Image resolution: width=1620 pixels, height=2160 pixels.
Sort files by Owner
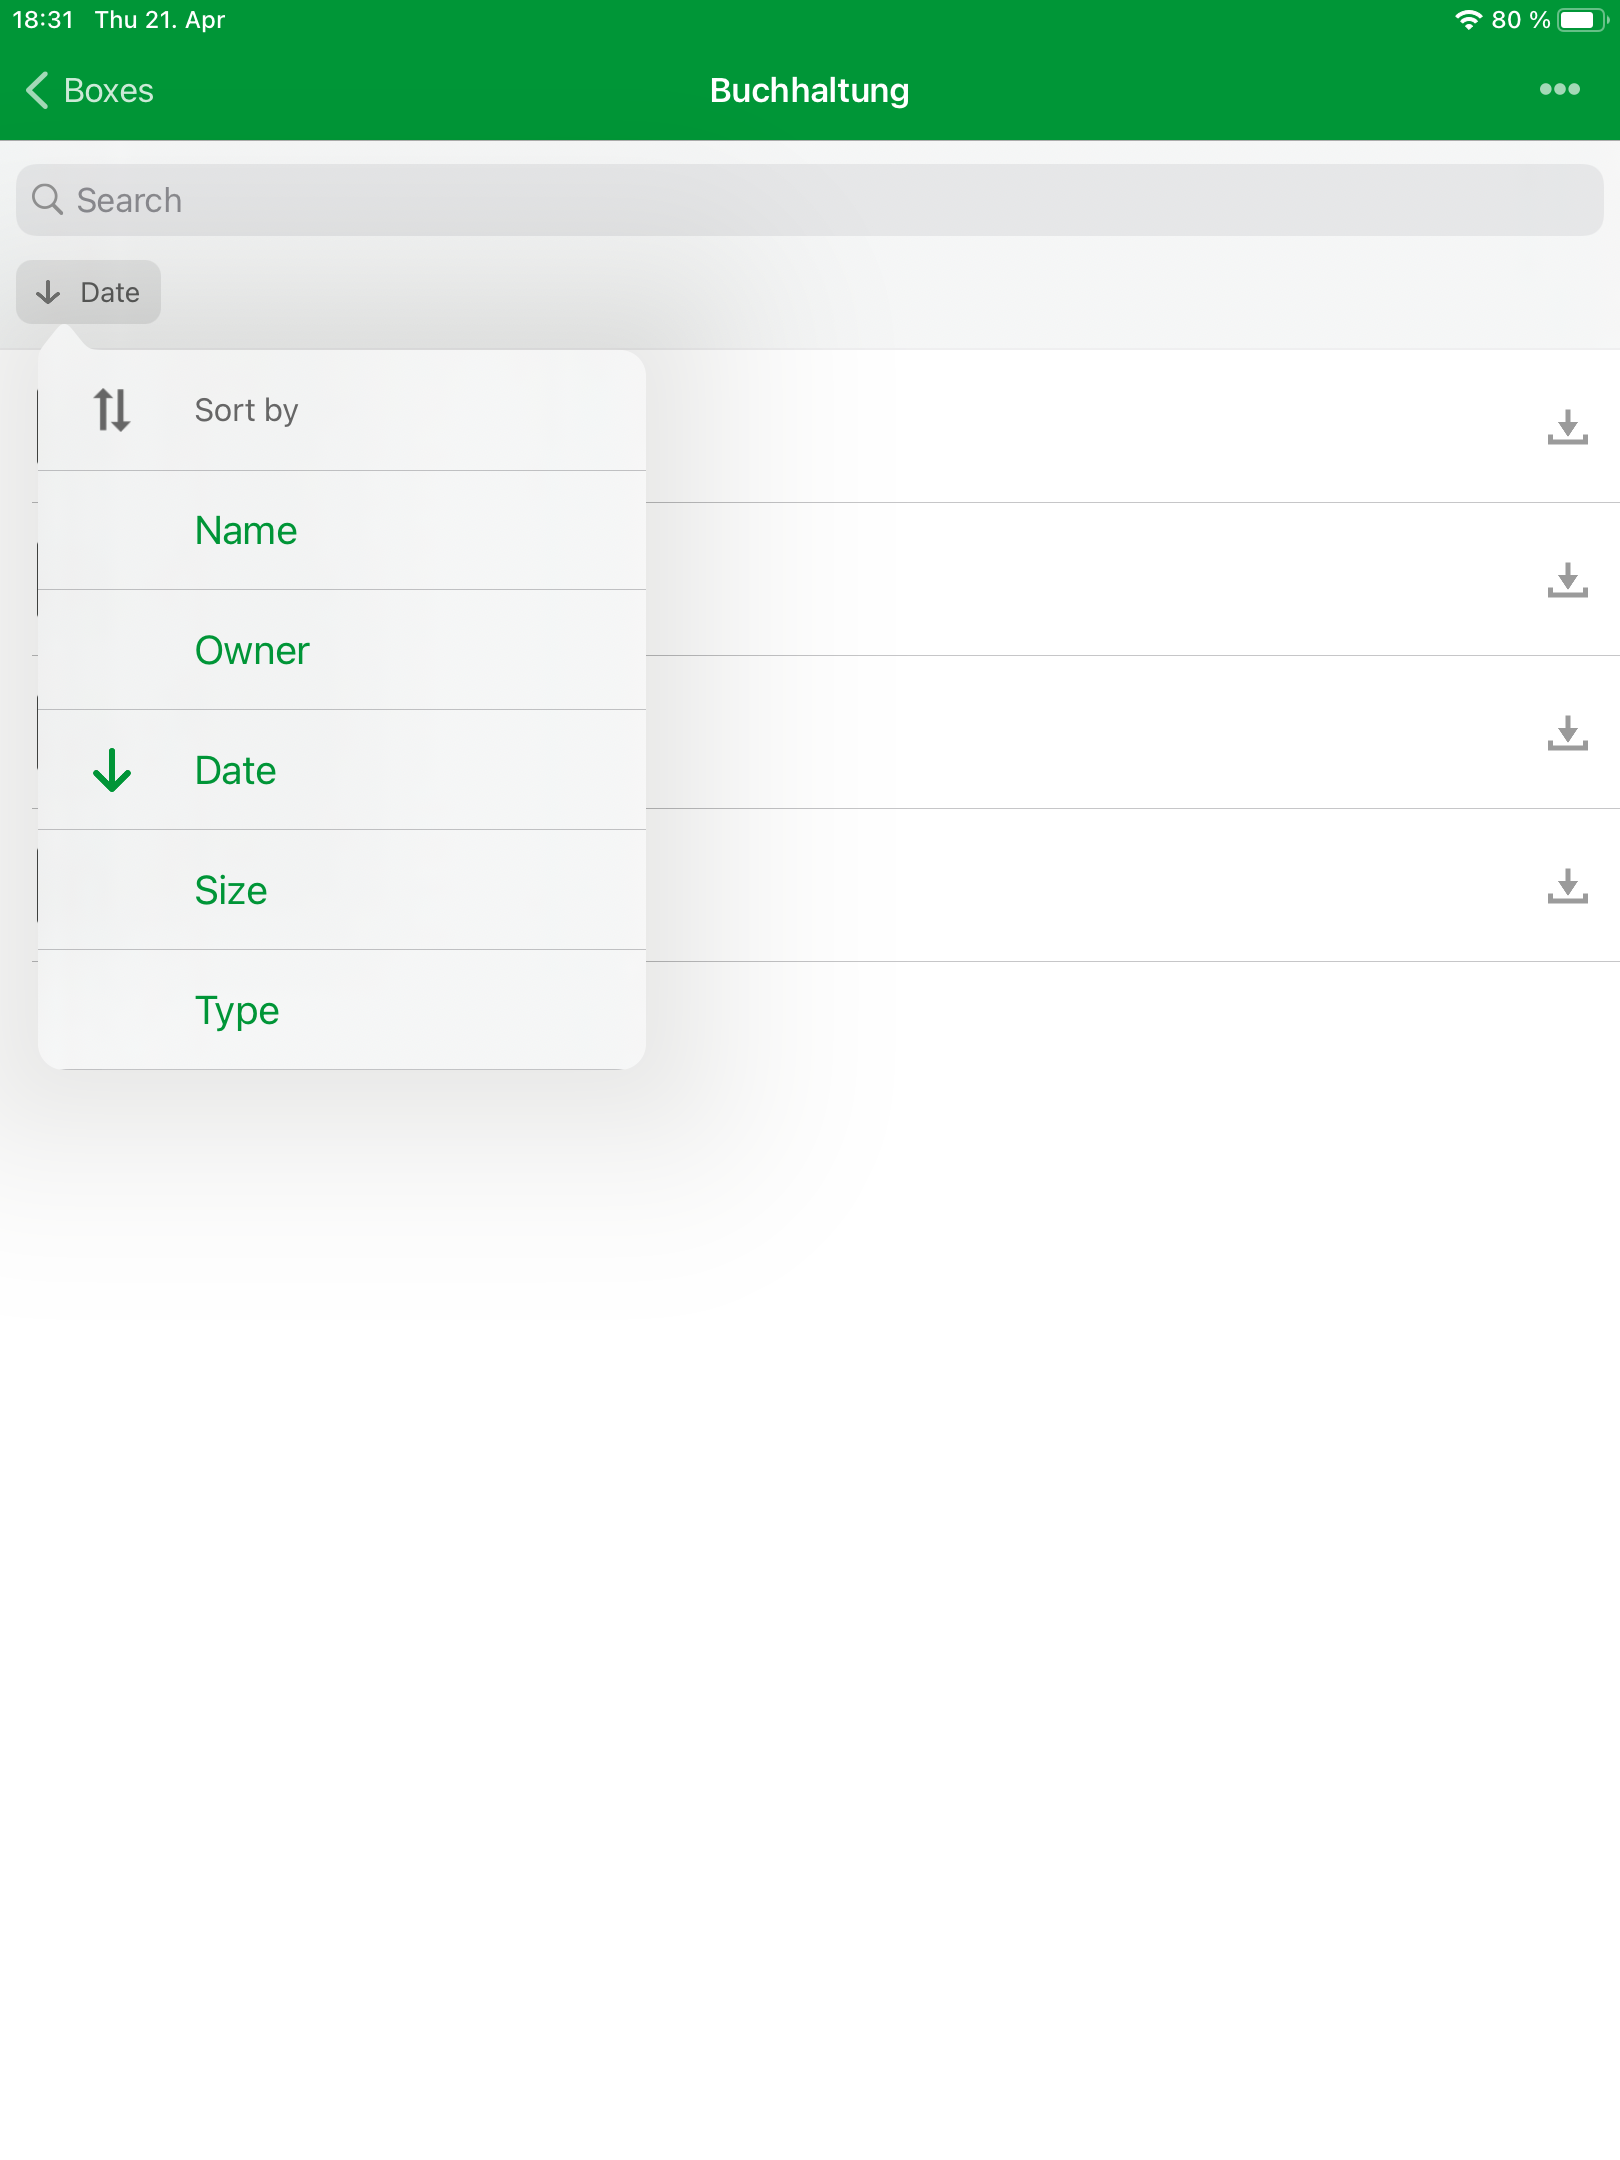point(342,650)
